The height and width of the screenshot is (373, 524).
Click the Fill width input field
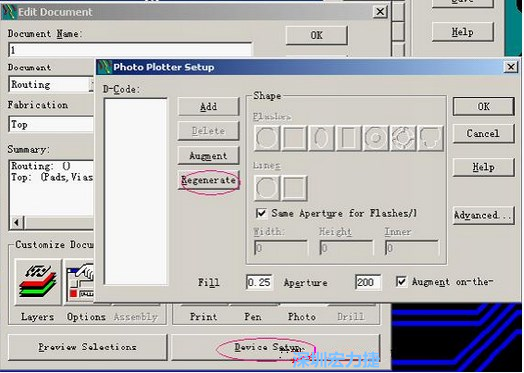pyautogui.click(x=259, y=282)
